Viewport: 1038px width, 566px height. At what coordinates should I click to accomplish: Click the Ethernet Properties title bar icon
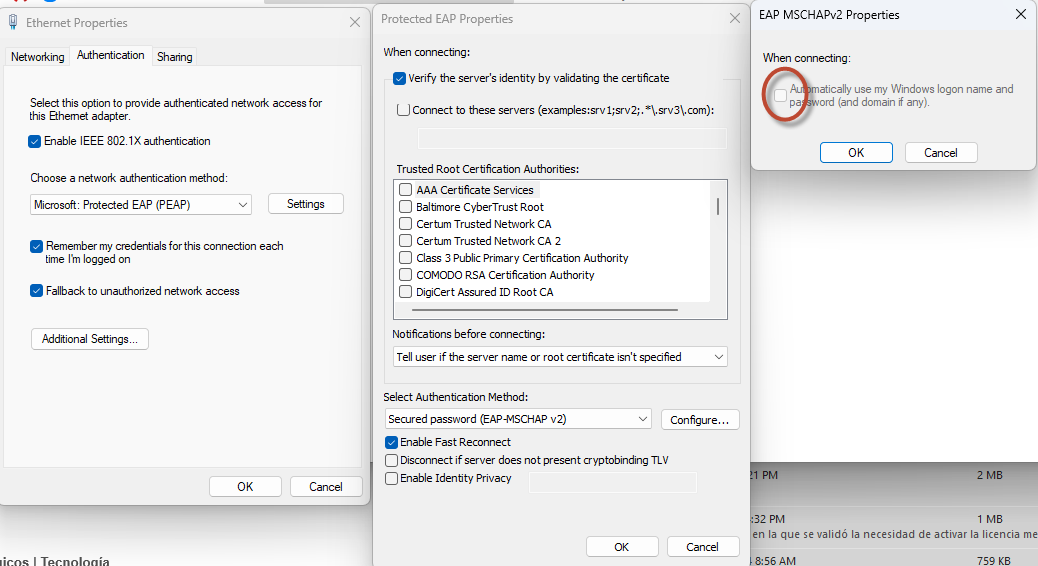tap(12, 22)
